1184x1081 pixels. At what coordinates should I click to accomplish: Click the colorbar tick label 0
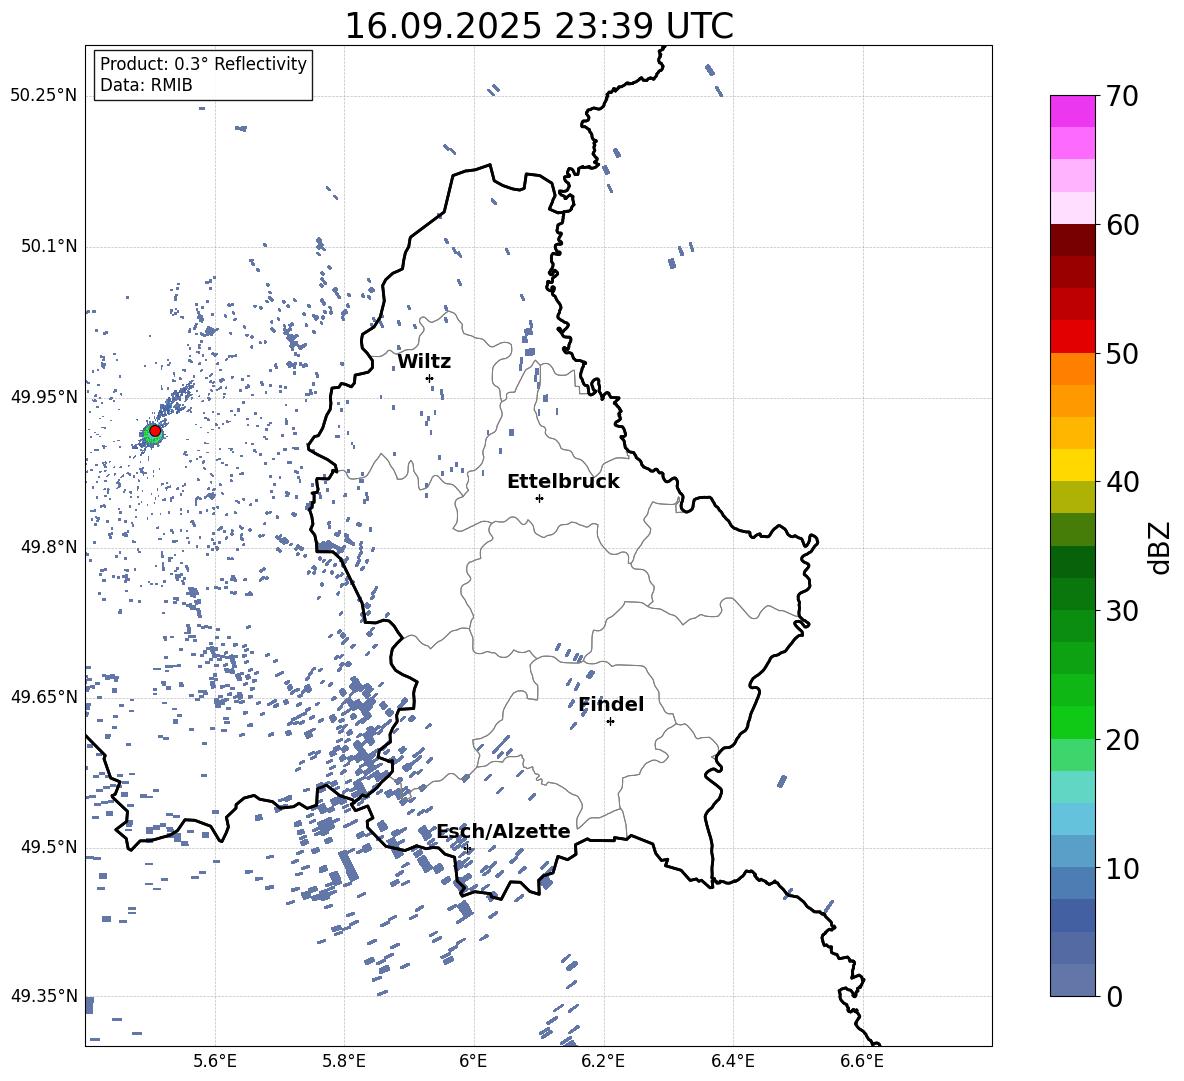(1114, 996)
